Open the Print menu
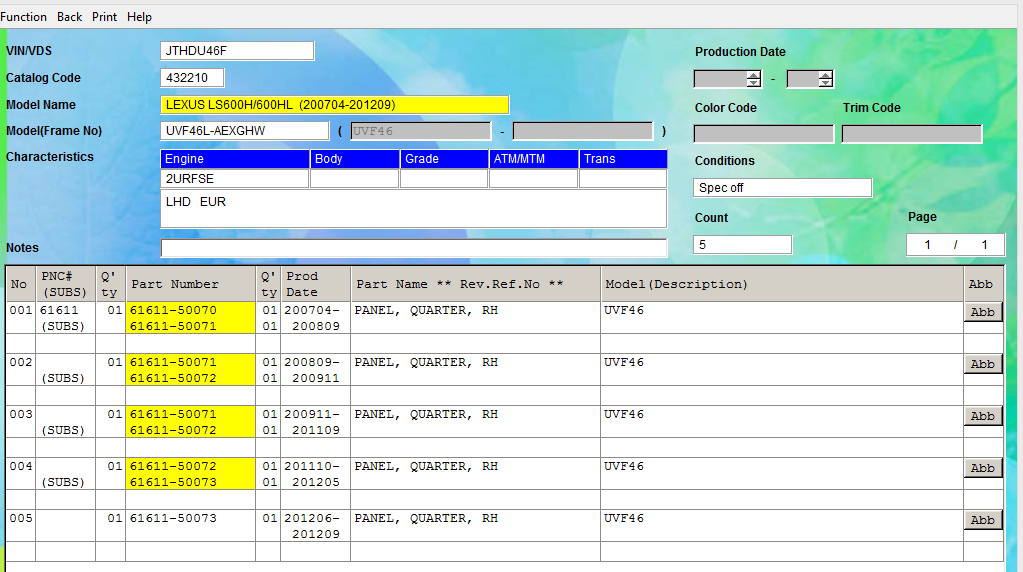 click(104, 17)
